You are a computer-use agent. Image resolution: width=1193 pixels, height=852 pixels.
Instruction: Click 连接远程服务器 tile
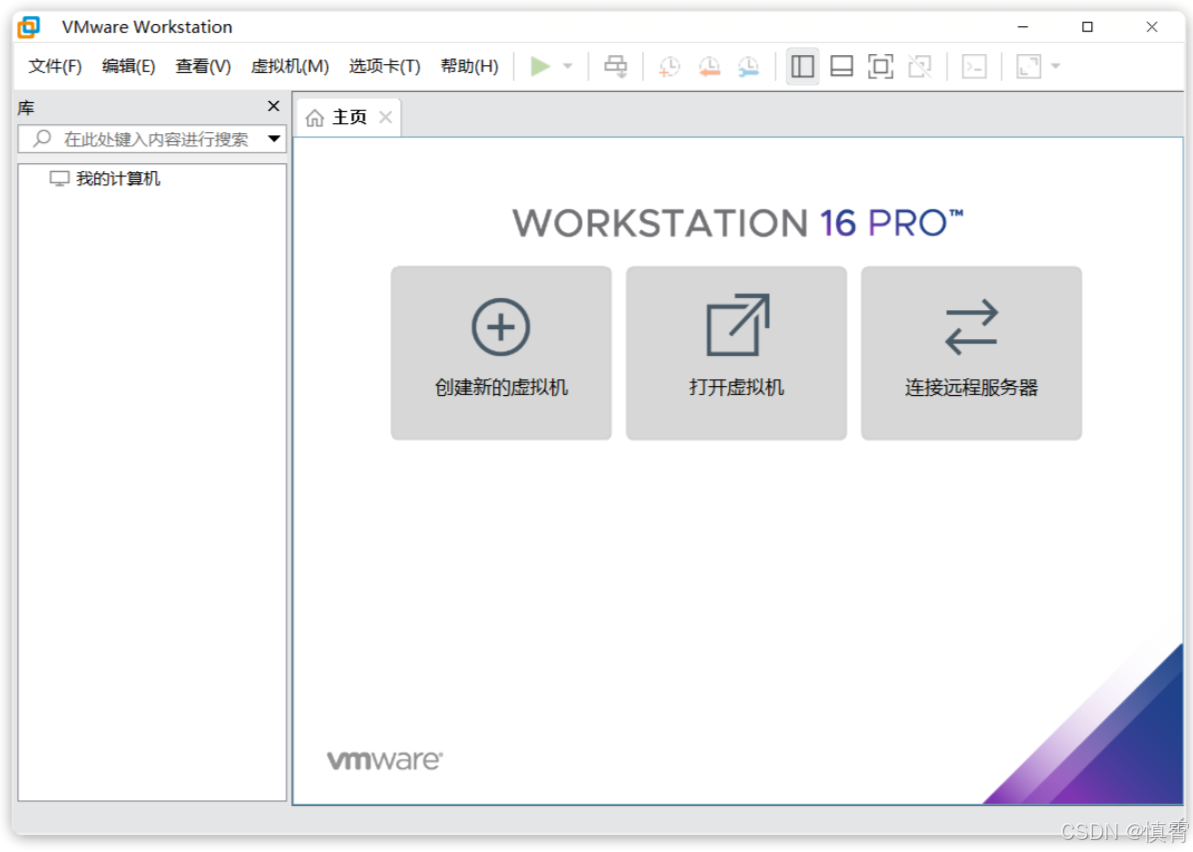[972, 353]
